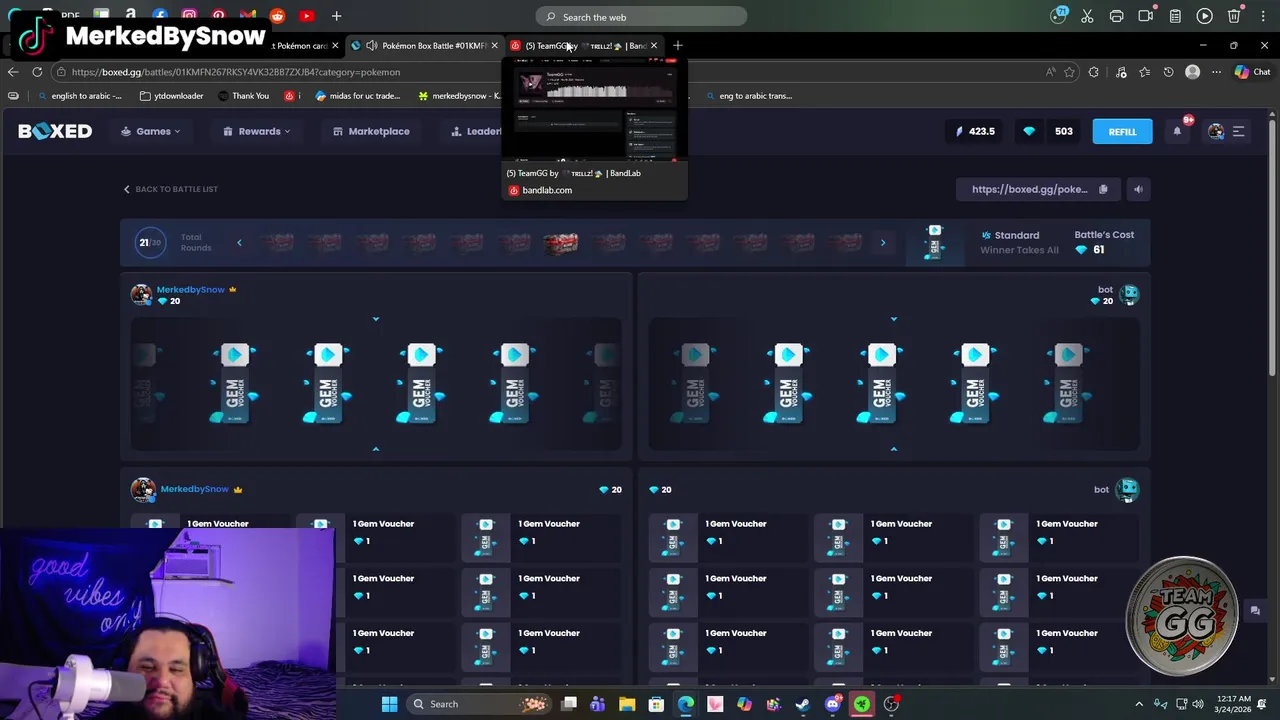Open Steam from the taskbar

(x=802, y=704)
